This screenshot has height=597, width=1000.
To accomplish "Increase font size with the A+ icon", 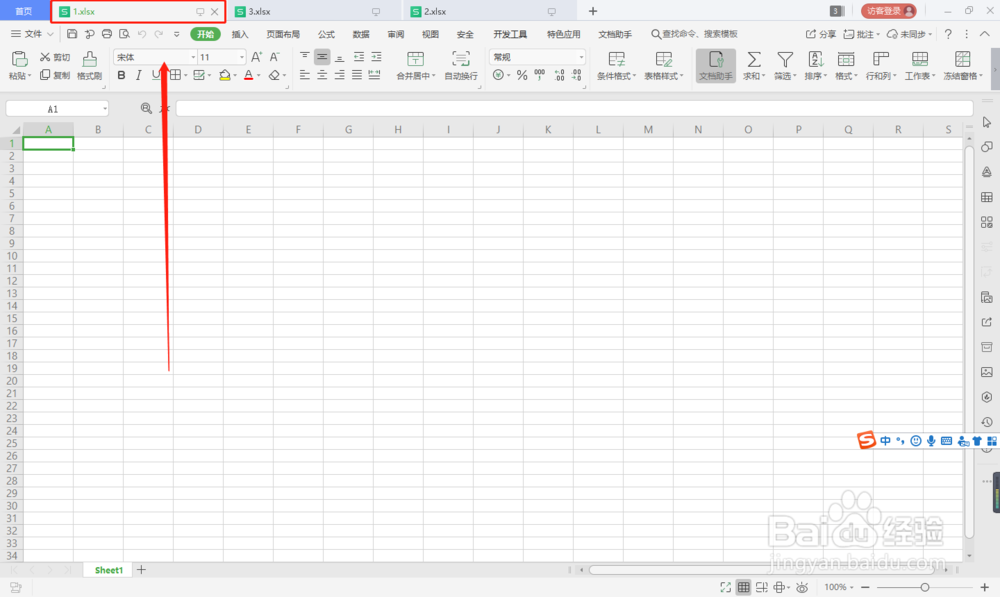I will coord(256,57).
